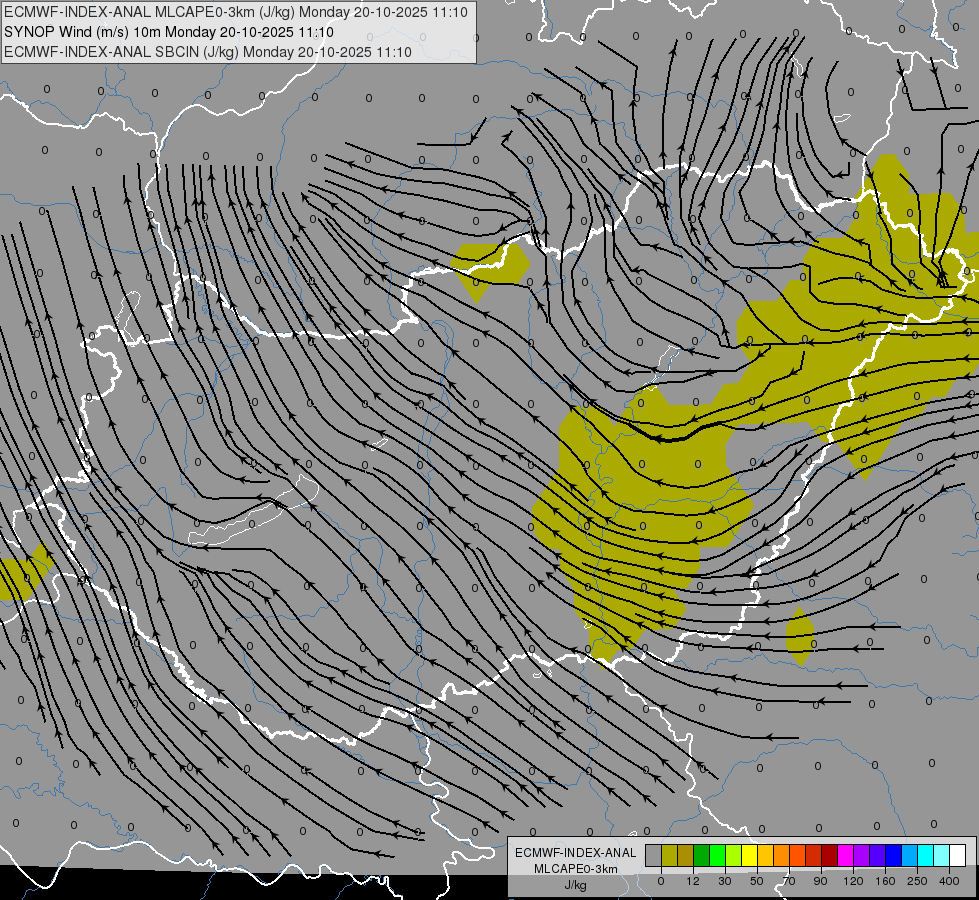Pick the dark red legend swatch
The height and width of the screenshot is (900, 979).
[x=829, y=855]
